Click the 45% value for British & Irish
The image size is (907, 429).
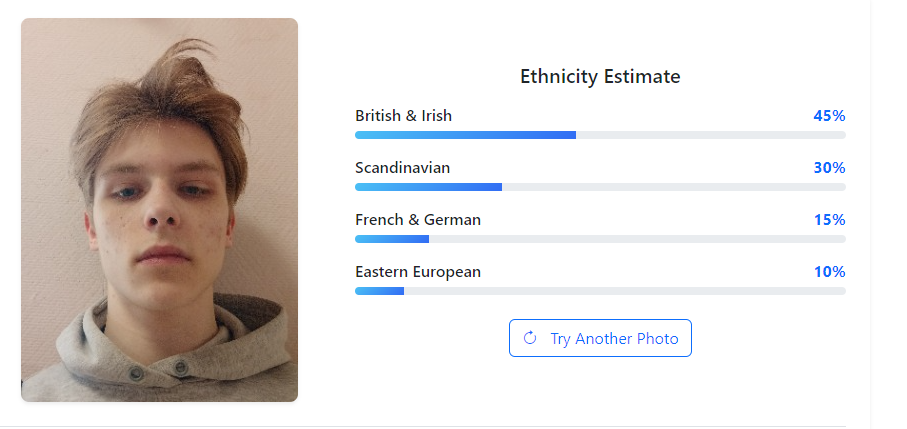[x=829, y=116]
